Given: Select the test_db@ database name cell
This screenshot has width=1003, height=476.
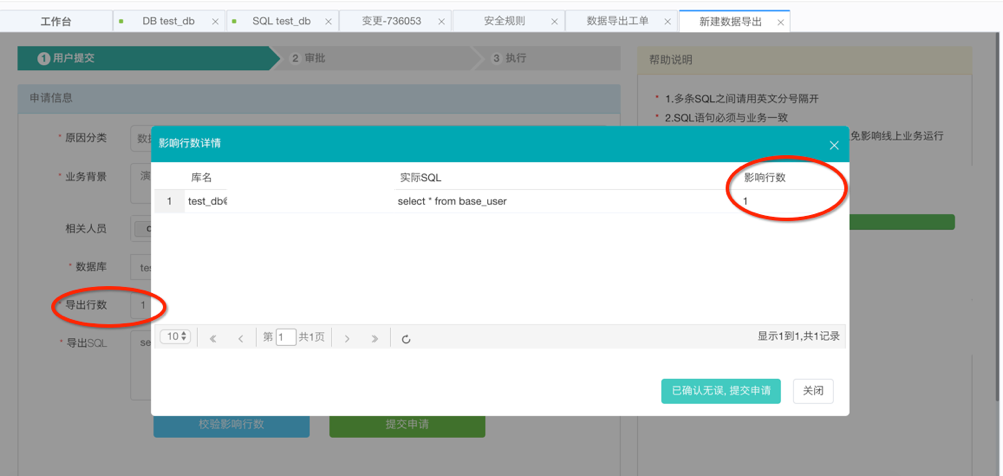Looking at the screenshot, I should point(208,202).
